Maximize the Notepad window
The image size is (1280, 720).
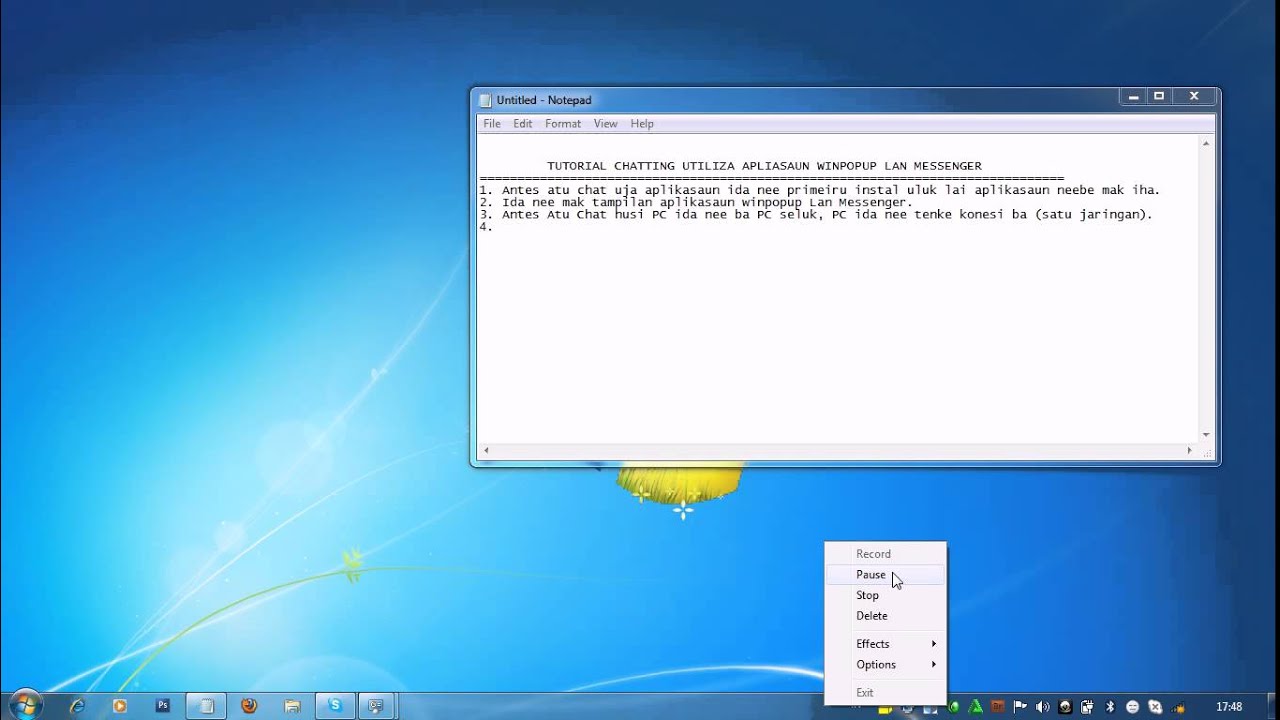(x=1159, y=97)
